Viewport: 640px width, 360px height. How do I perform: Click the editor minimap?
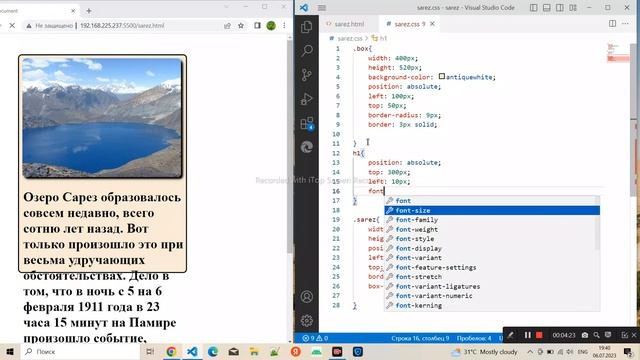point(618,53)
